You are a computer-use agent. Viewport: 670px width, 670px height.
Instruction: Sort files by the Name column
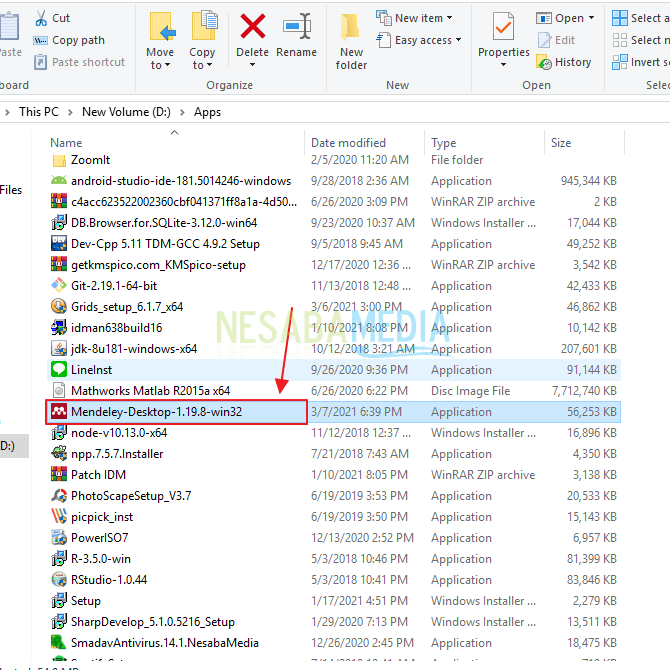click(x=66, y=143)
